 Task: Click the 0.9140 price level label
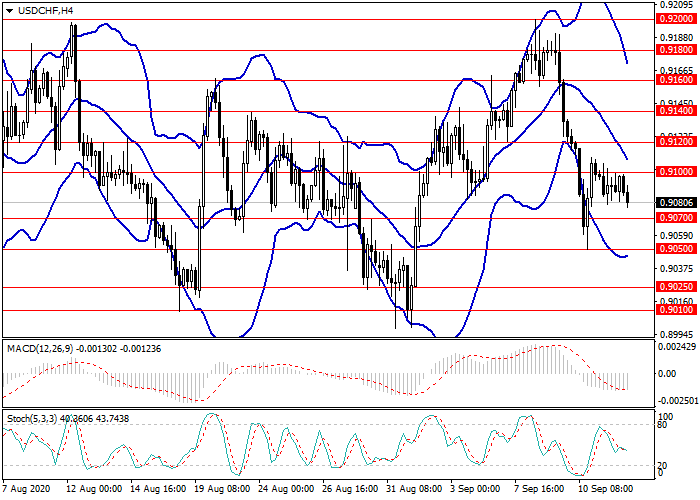669,111
